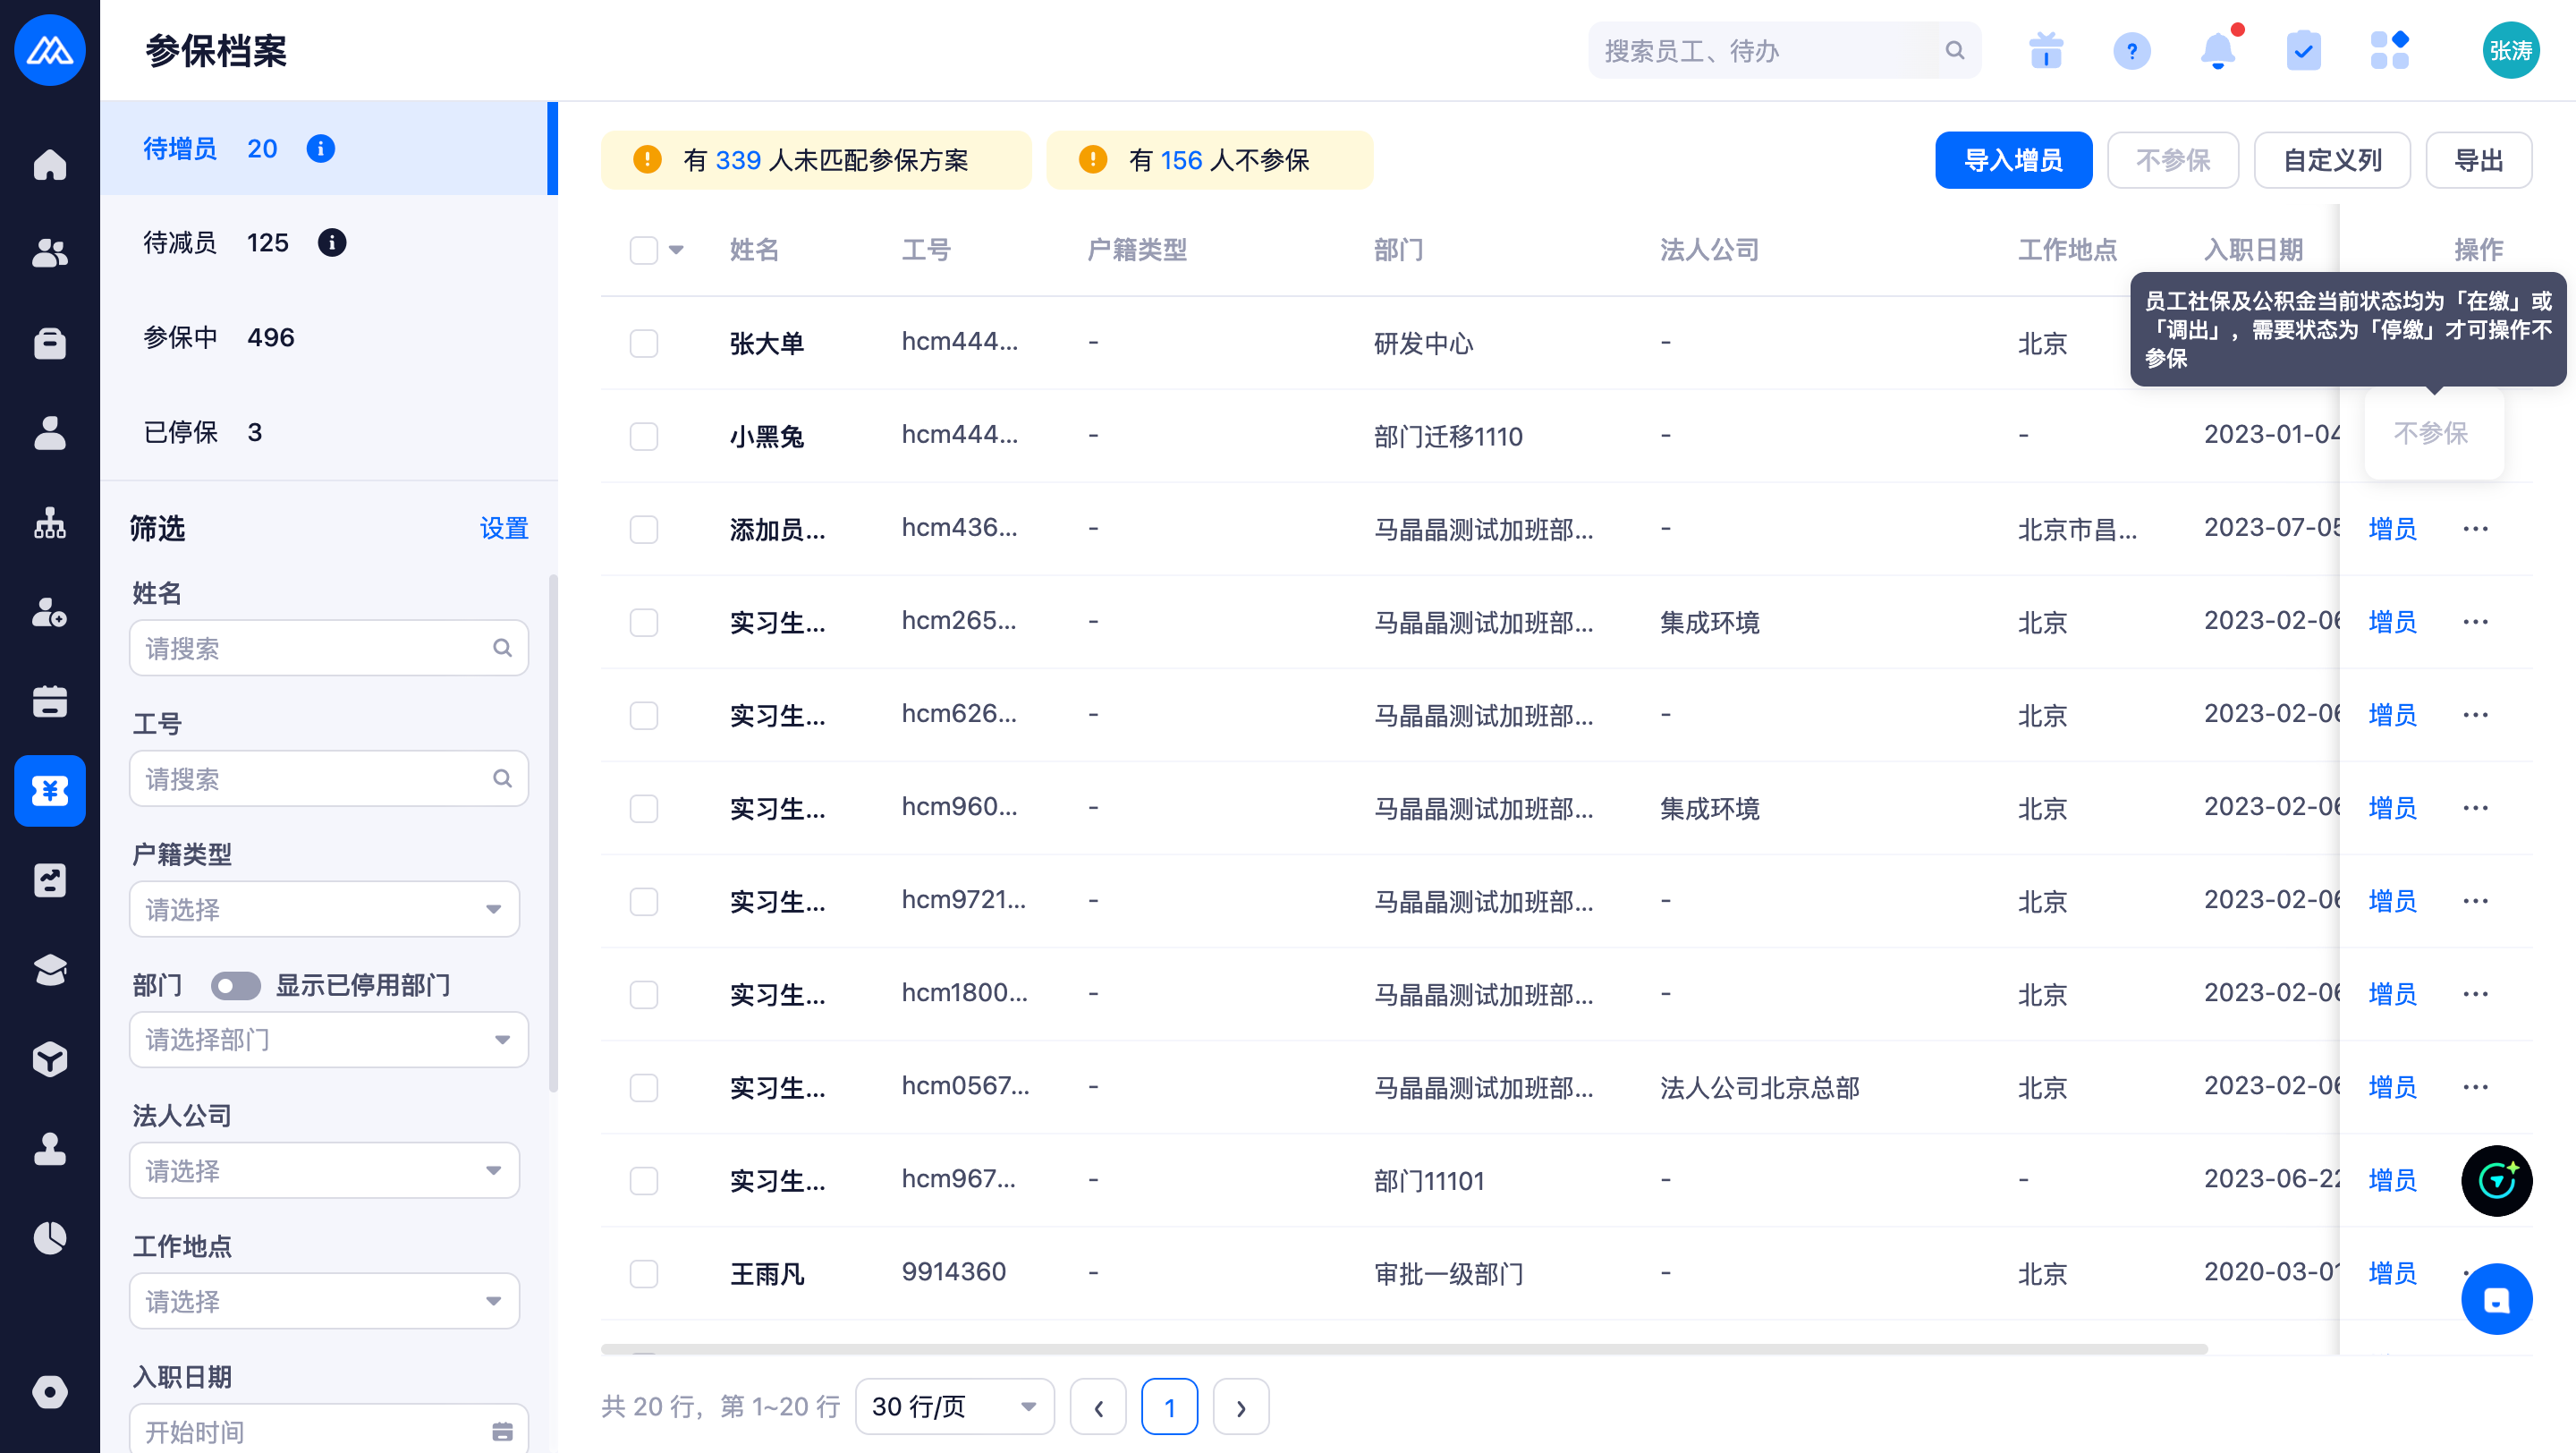This screenshot has height=1453, width=2576.
Task: Expand the 户籍类型 filter dropdown
Action: [325, 909]
